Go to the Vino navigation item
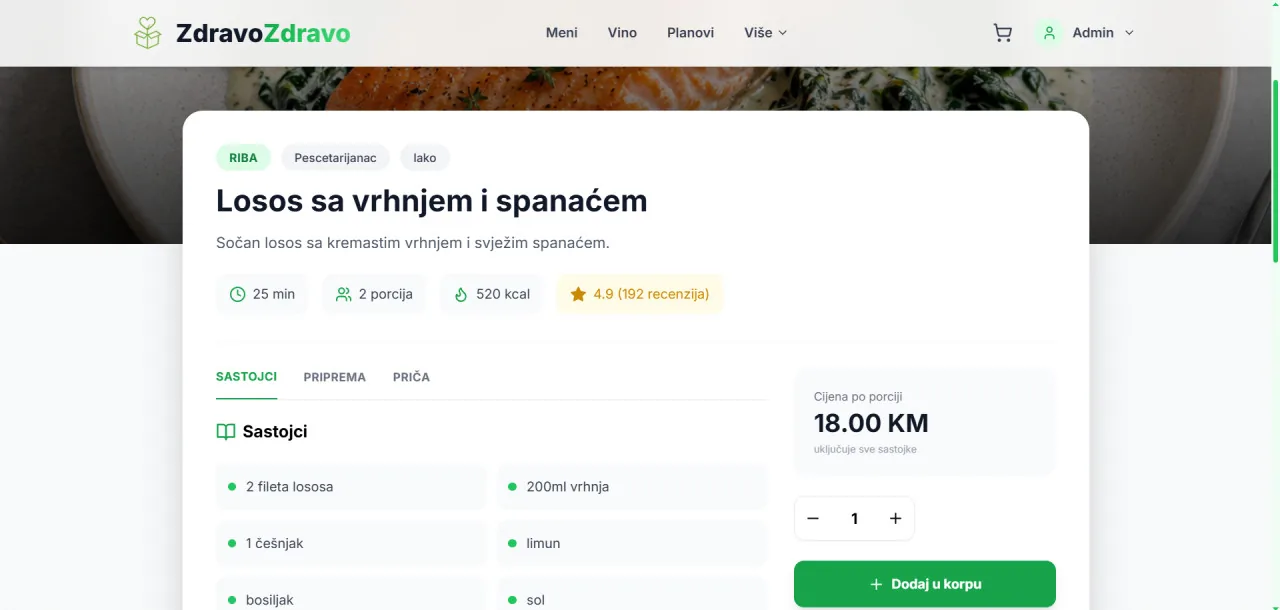The width and height of the screenshot is (1280, 610). point(622,33)
